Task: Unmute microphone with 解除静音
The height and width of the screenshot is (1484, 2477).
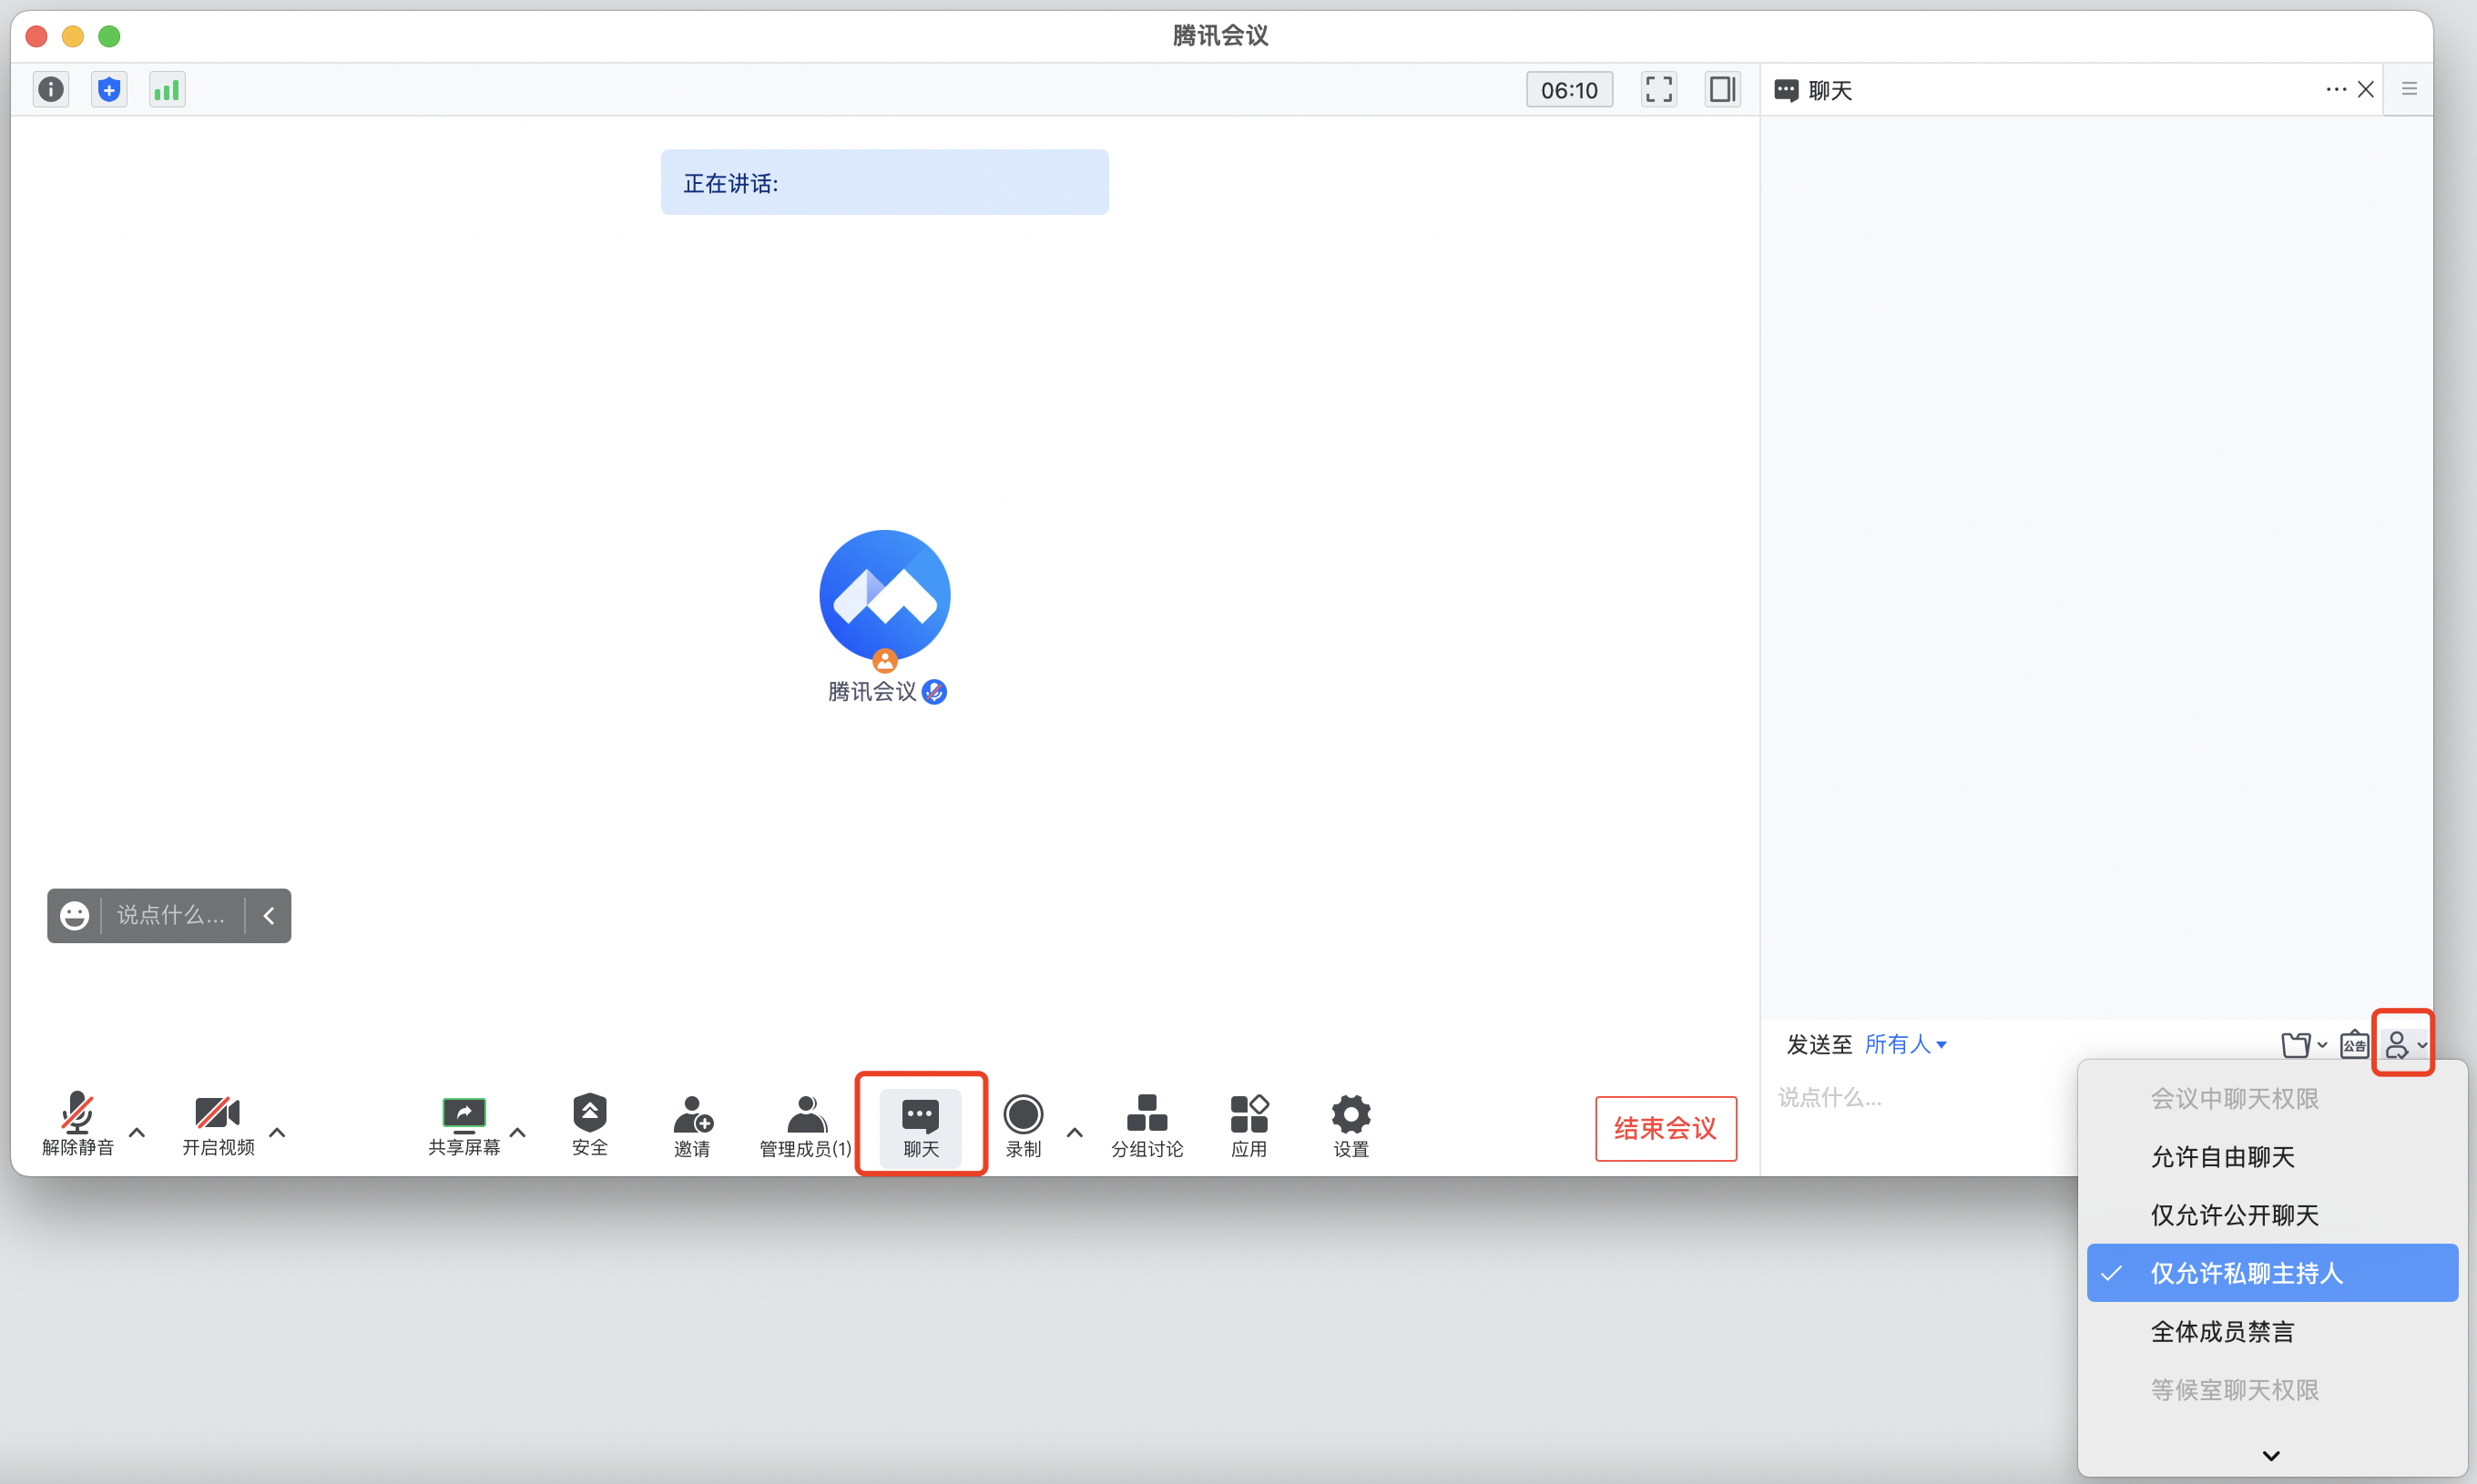Action: click(x=78, y=1125)
